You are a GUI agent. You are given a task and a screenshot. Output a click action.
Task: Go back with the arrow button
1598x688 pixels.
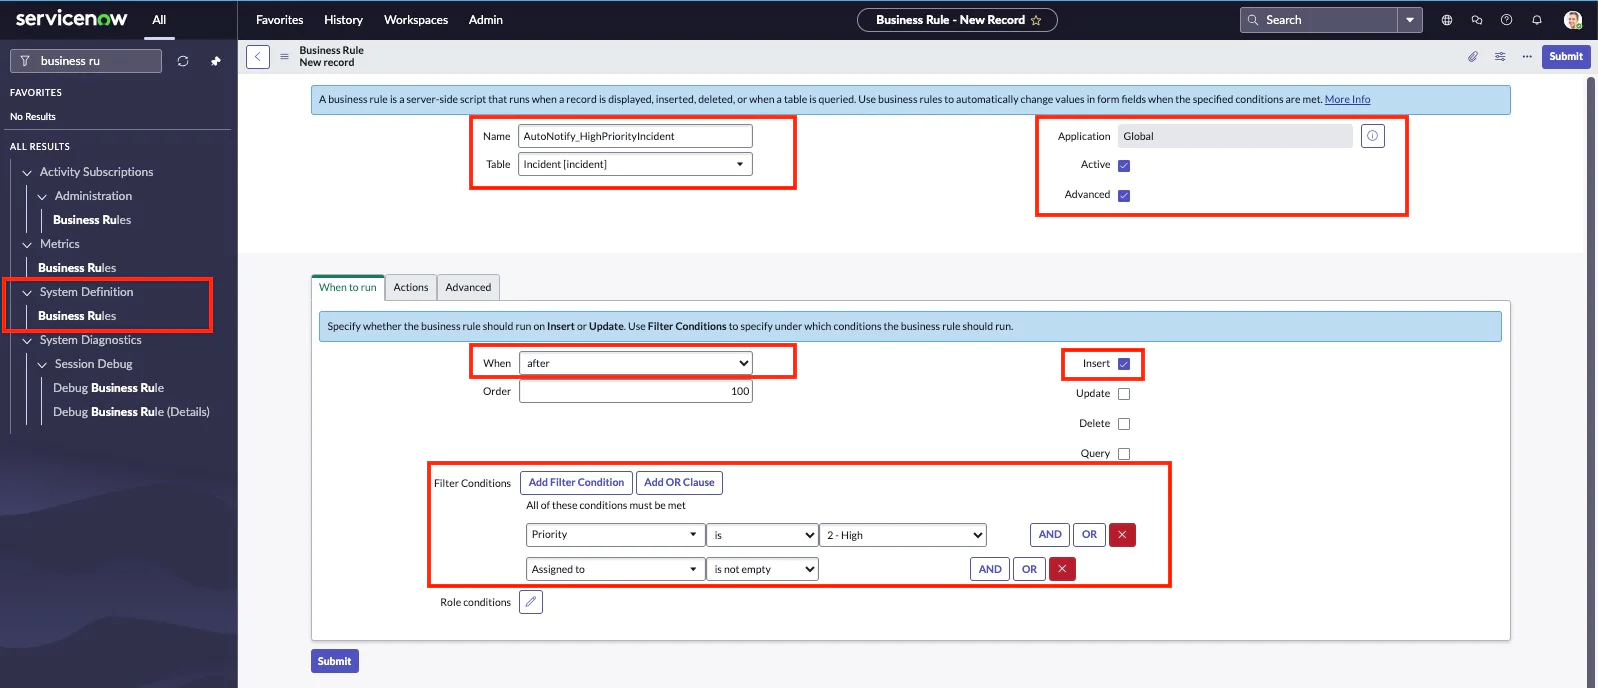pos(258,57)
